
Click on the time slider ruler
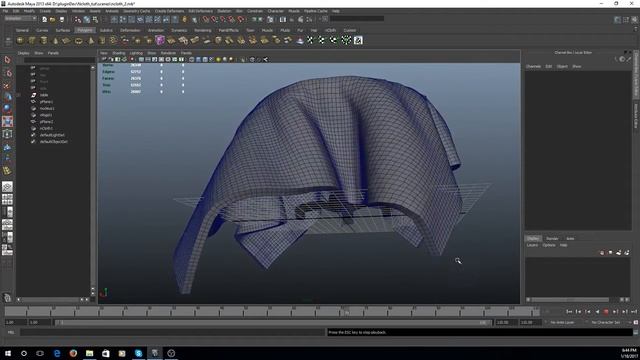(271, 312)
